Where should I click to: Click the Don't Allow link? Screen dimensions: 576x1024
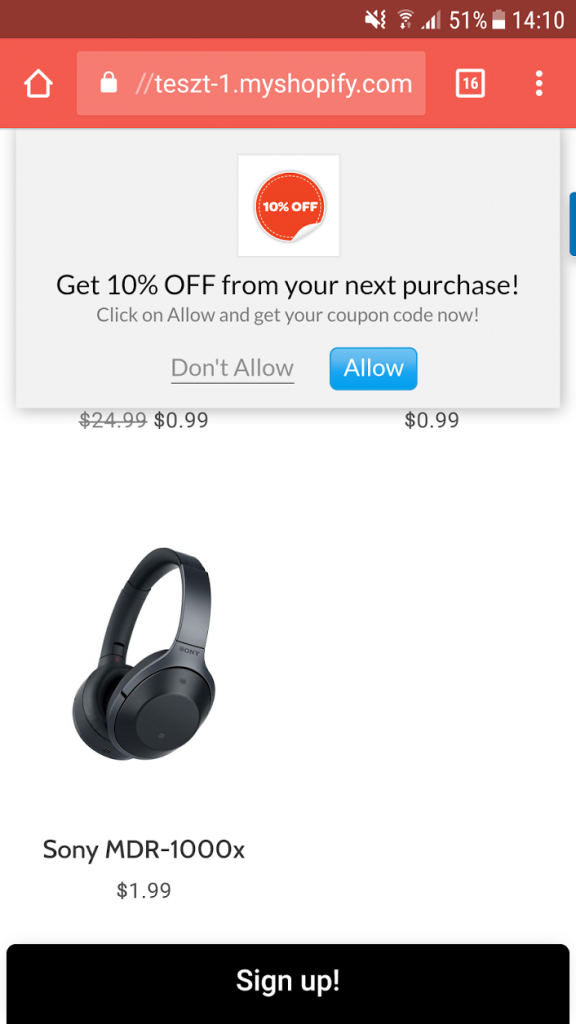pos(232,368)
